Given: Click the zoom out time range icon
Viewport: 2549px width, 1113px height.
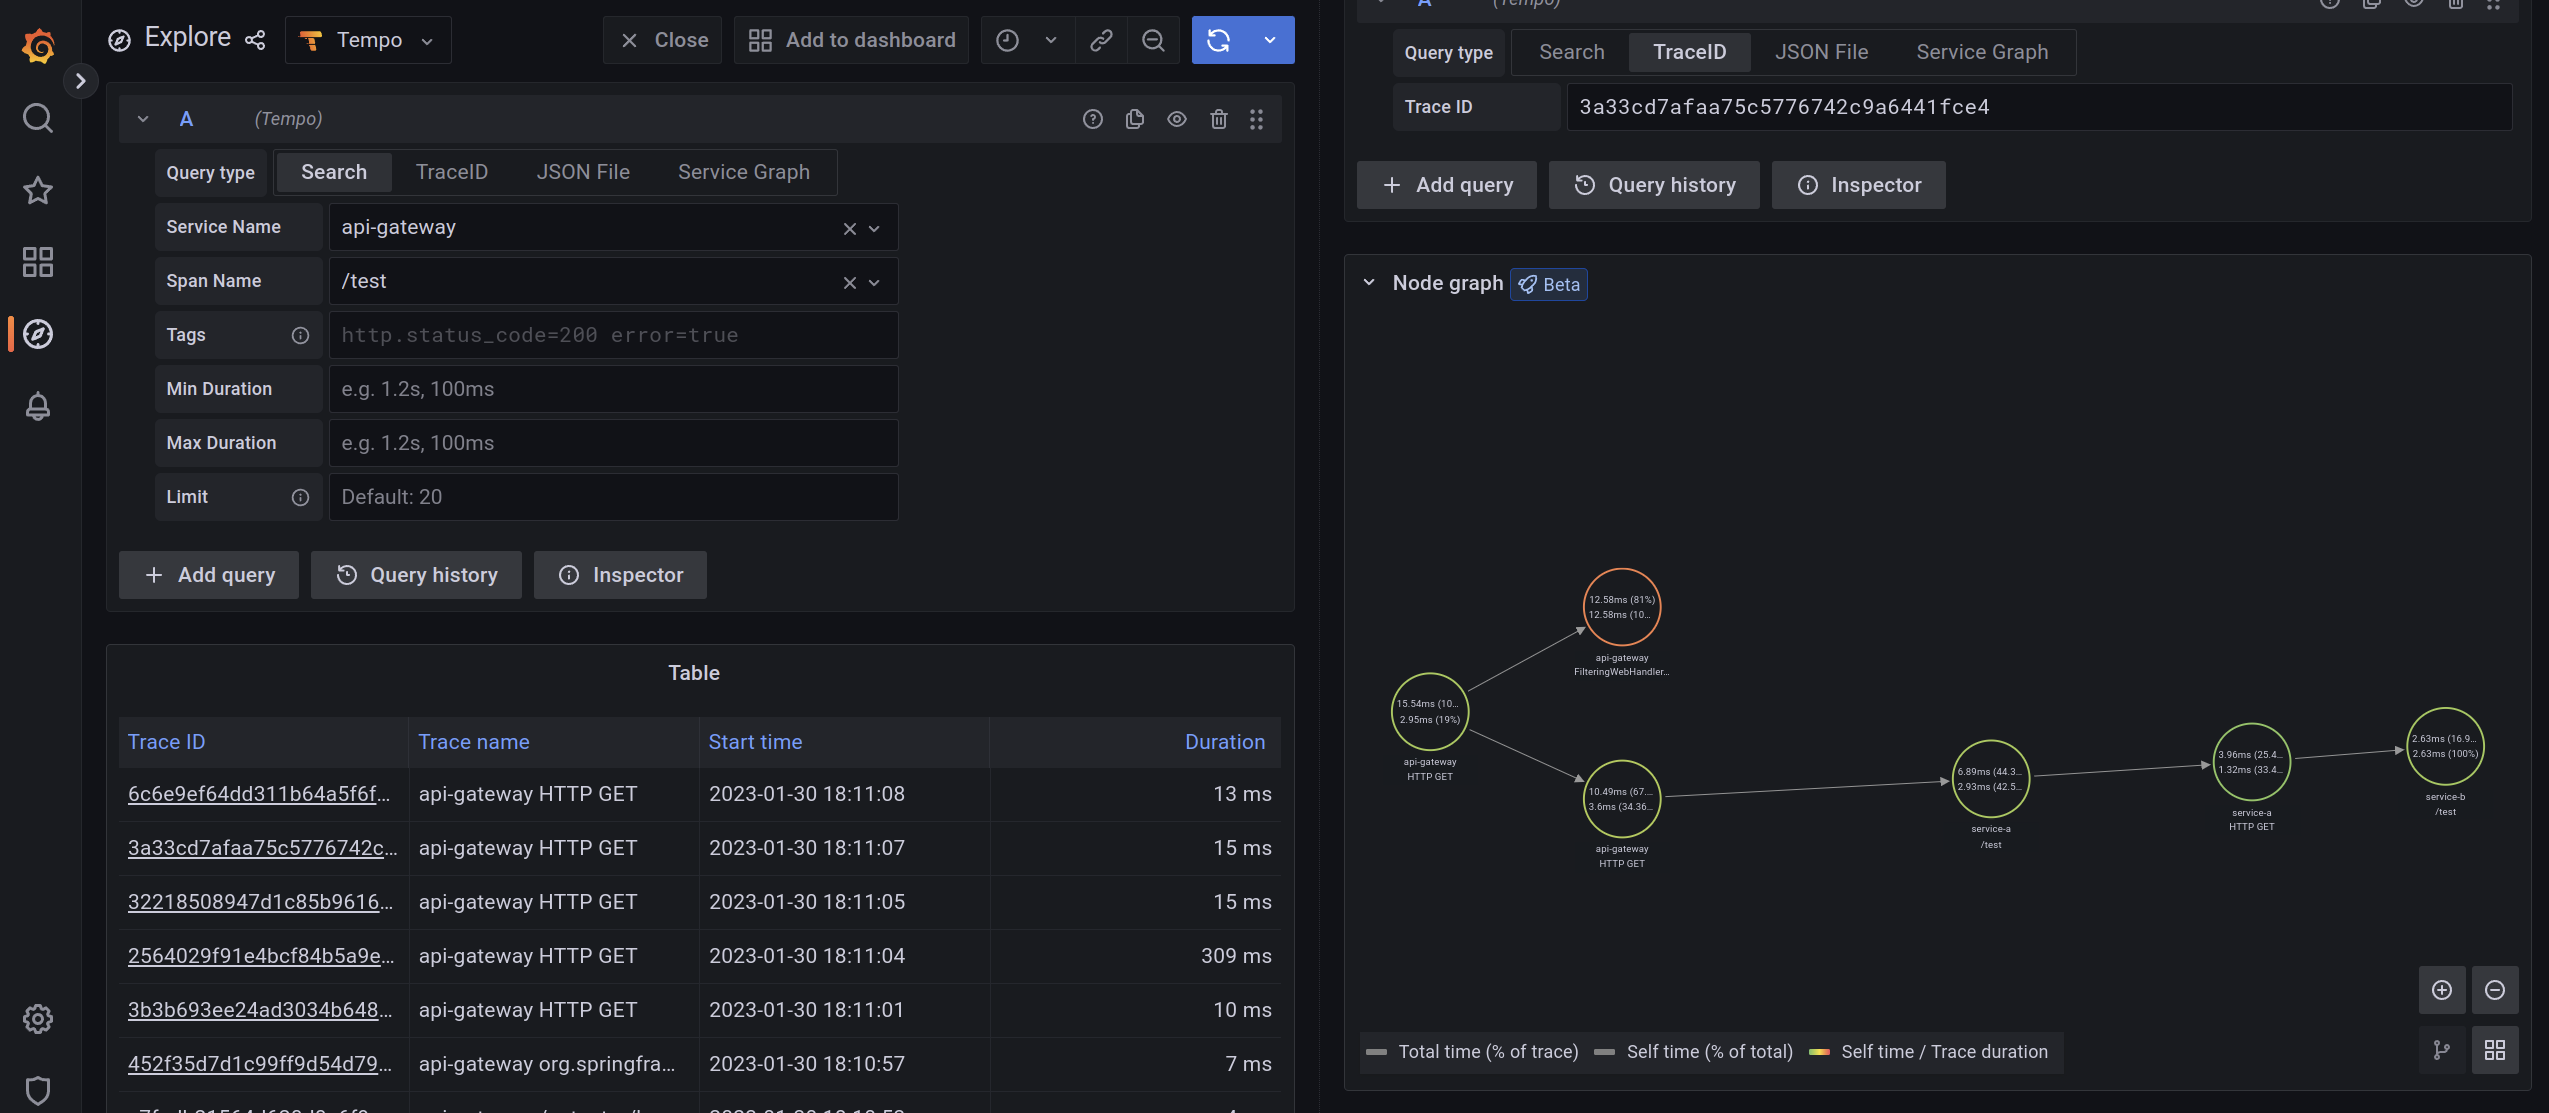Looking at the screenshot, I should pos(1153,40).
